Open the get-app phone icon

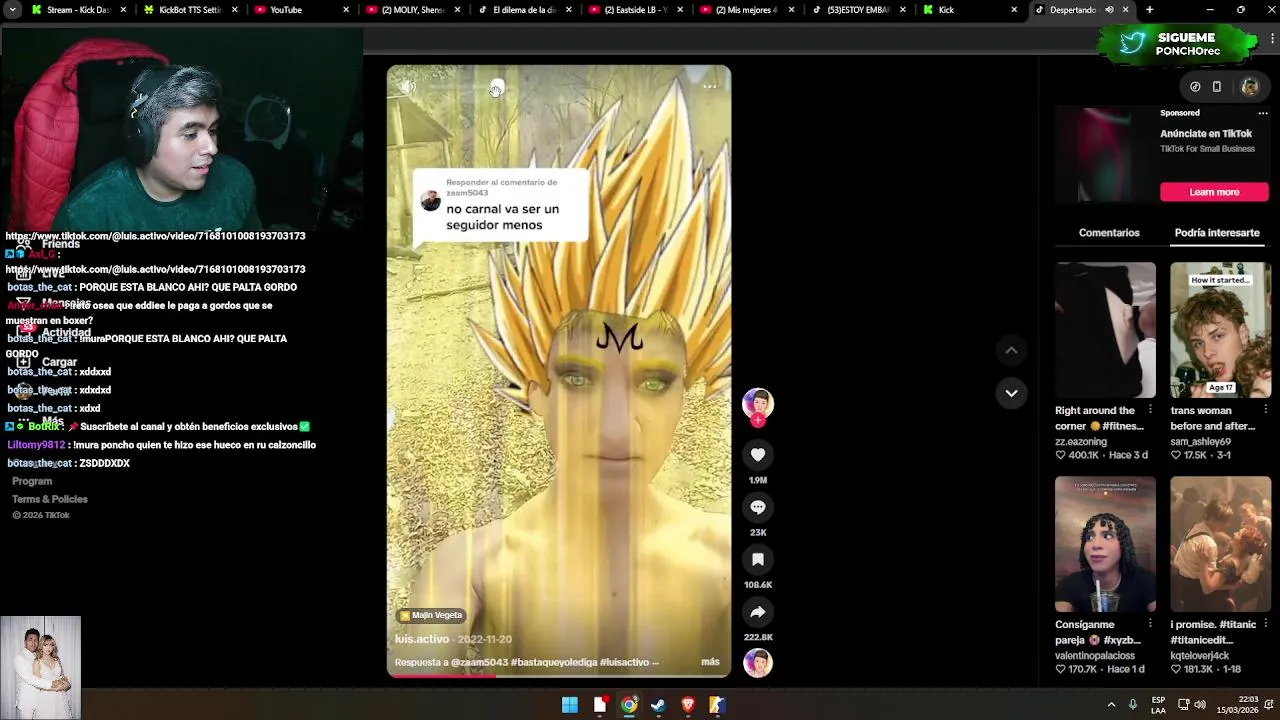point(1217,87)
